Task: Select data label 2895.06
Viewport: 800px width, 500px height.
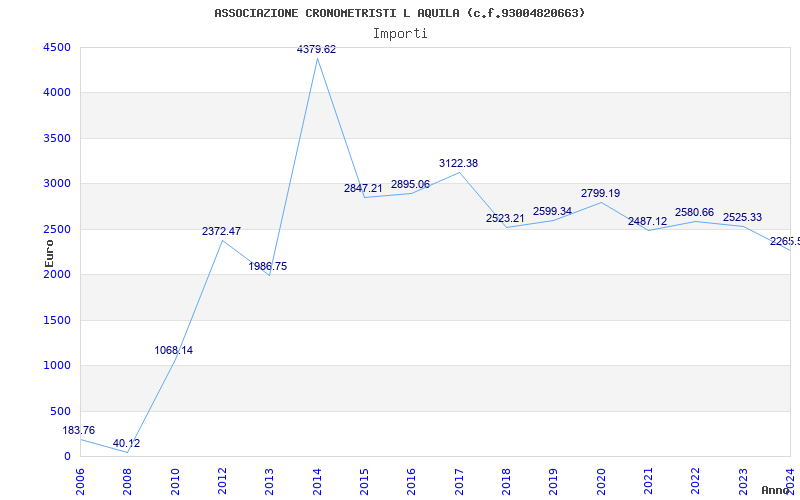Action: 410,184
